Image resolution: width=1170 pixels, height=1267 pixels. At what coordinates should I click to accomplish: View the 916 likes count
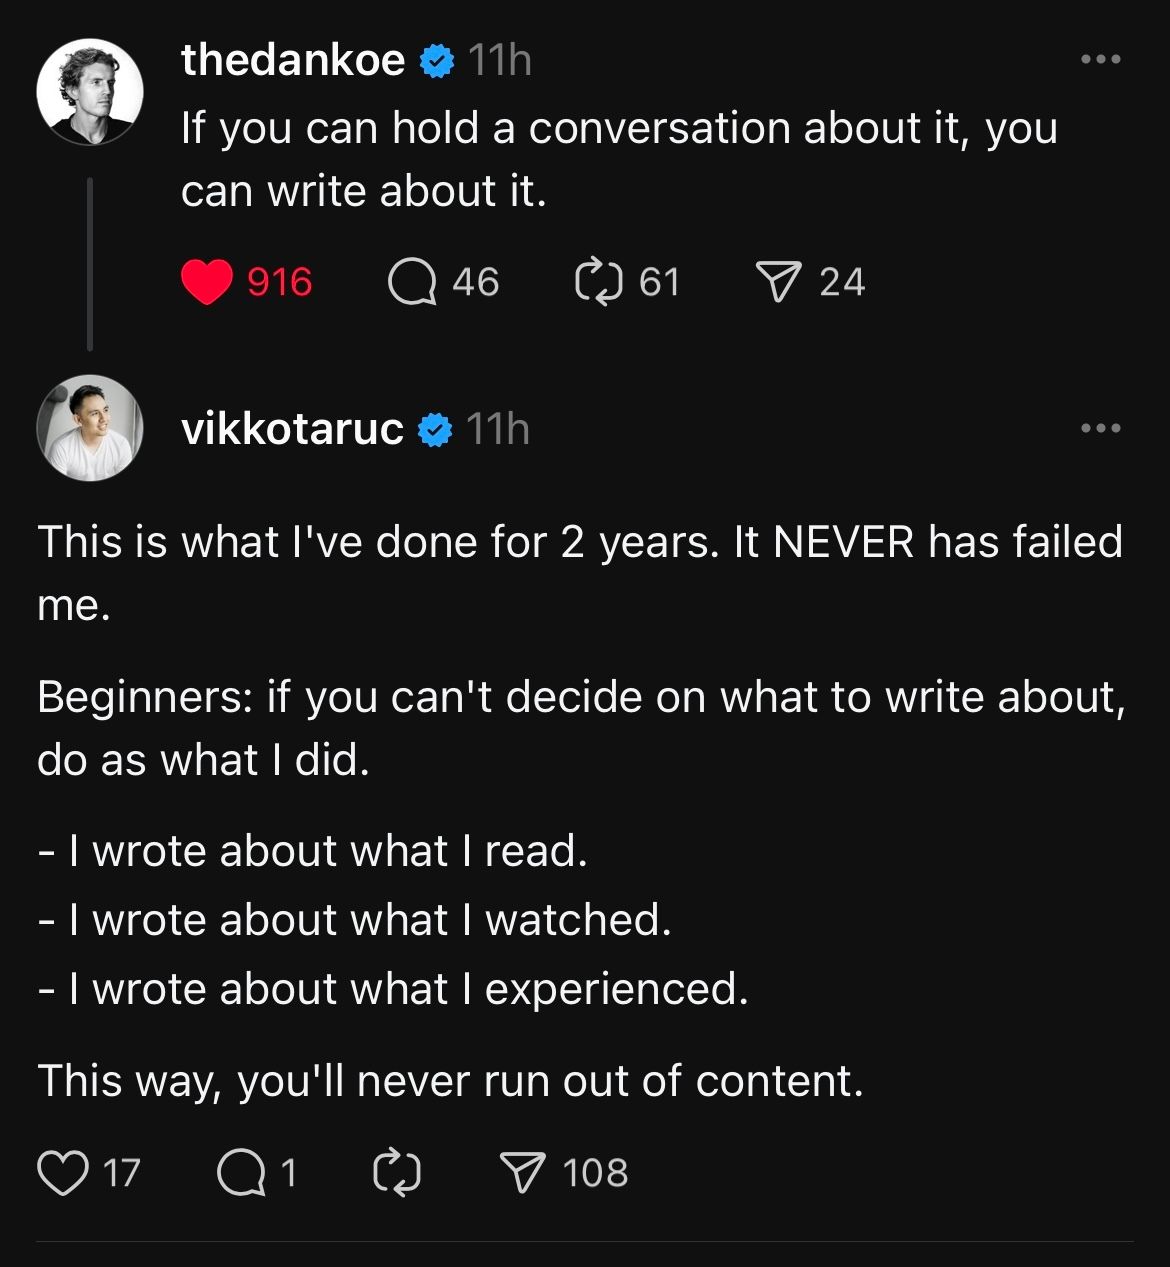click(x=280, y=282)
